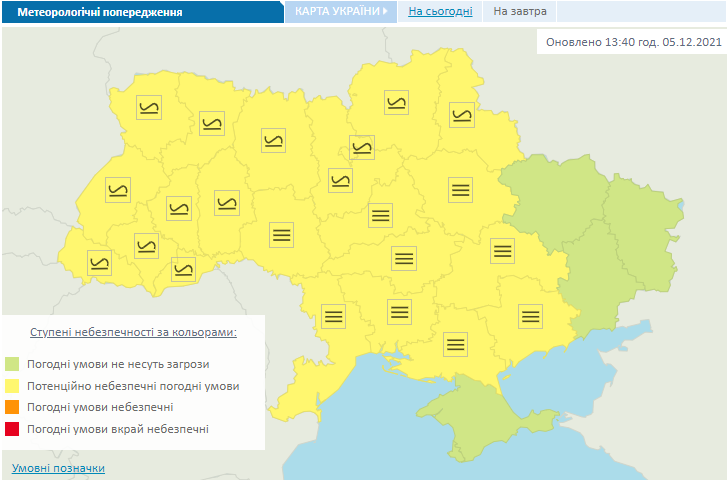Click the warning icon on Sumy region

click(462, 114)
